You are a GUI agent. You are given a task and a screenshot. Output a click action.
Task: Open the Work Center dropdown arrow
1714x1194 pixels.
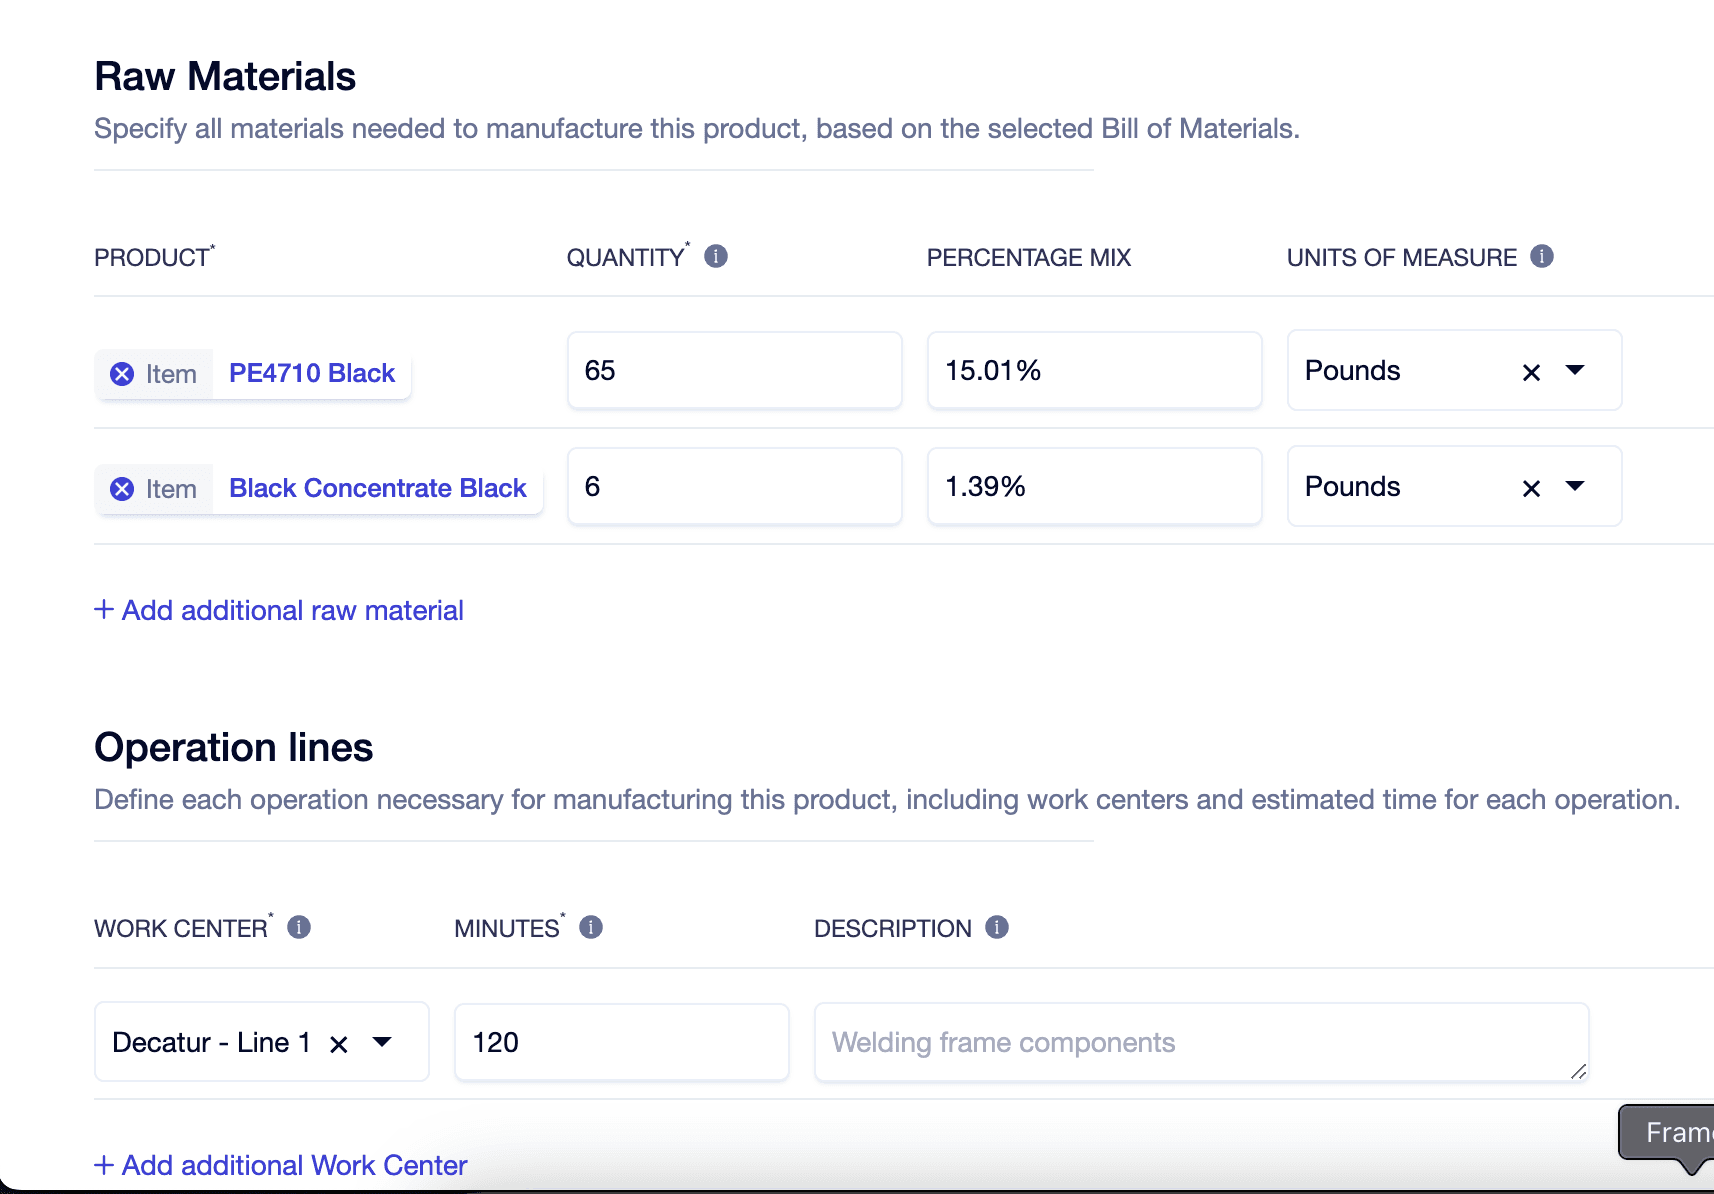point(382,1043)
